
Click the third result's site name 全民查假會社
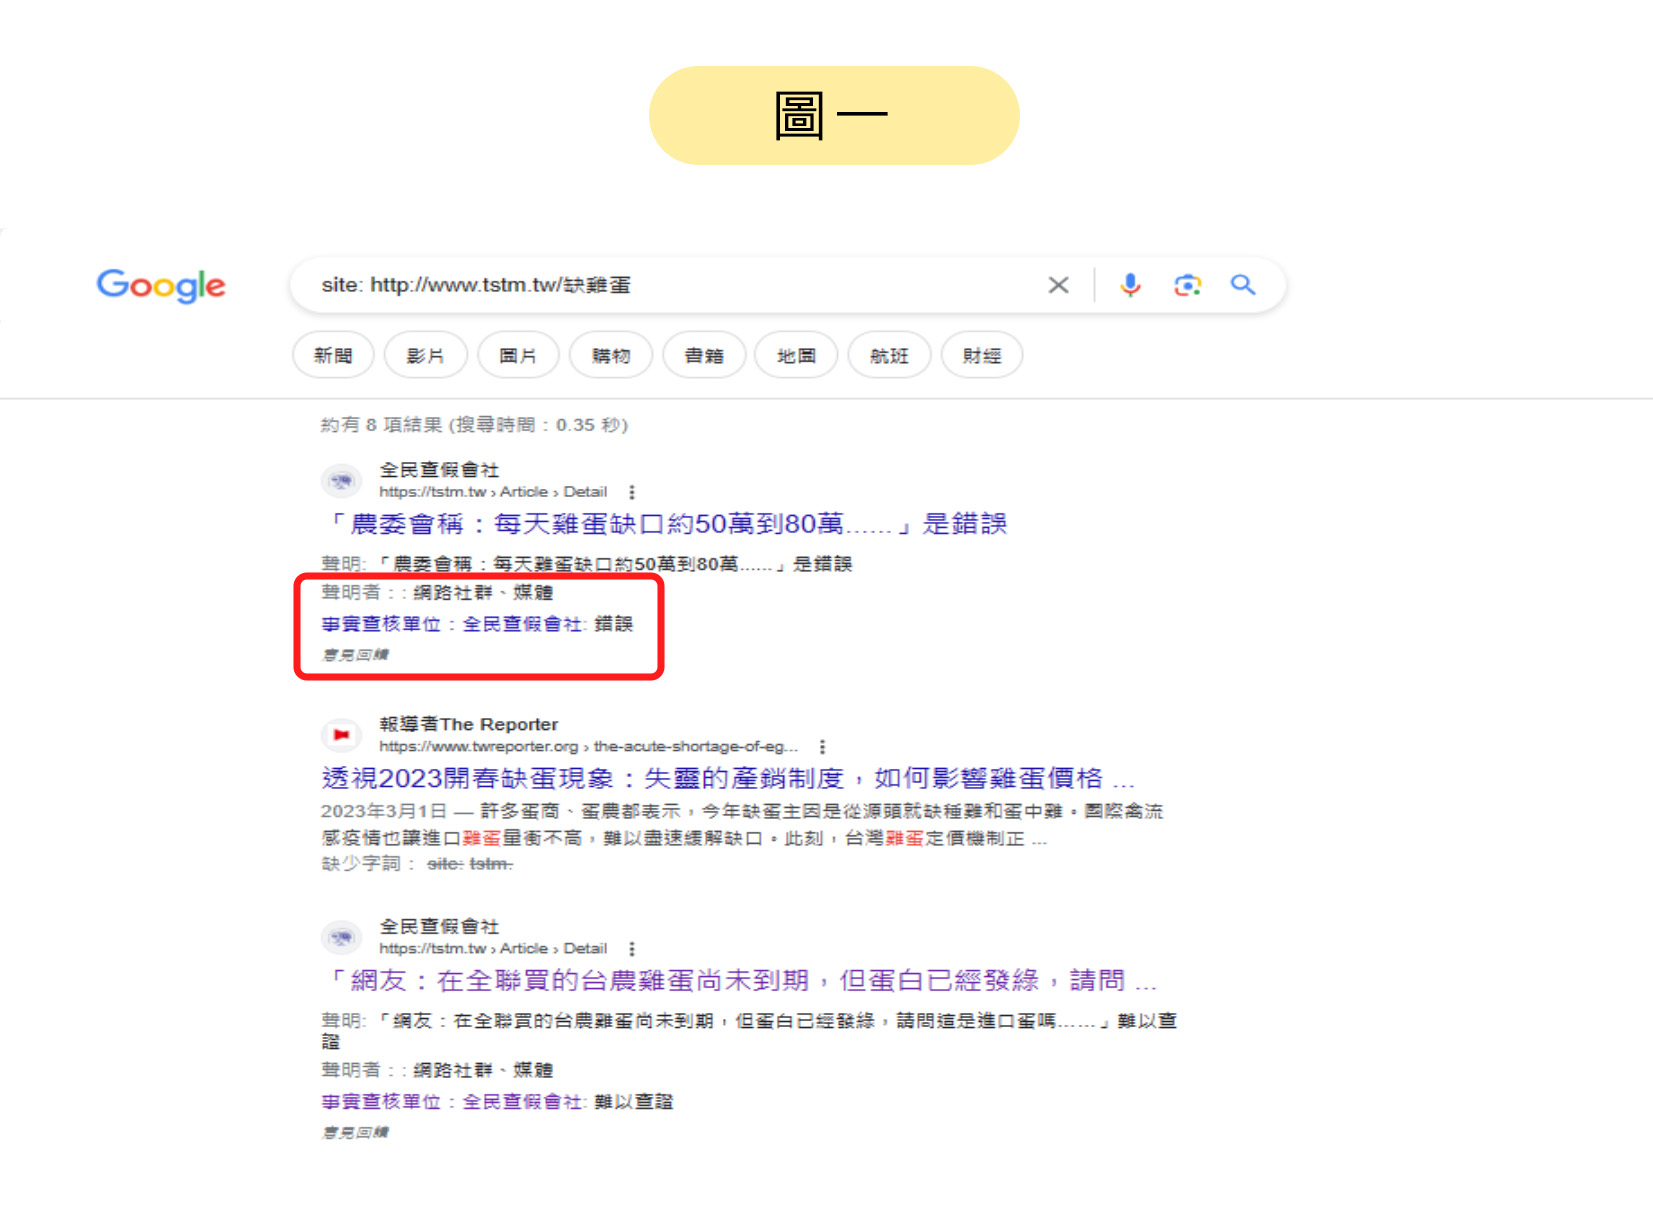(x=439, y=927)
